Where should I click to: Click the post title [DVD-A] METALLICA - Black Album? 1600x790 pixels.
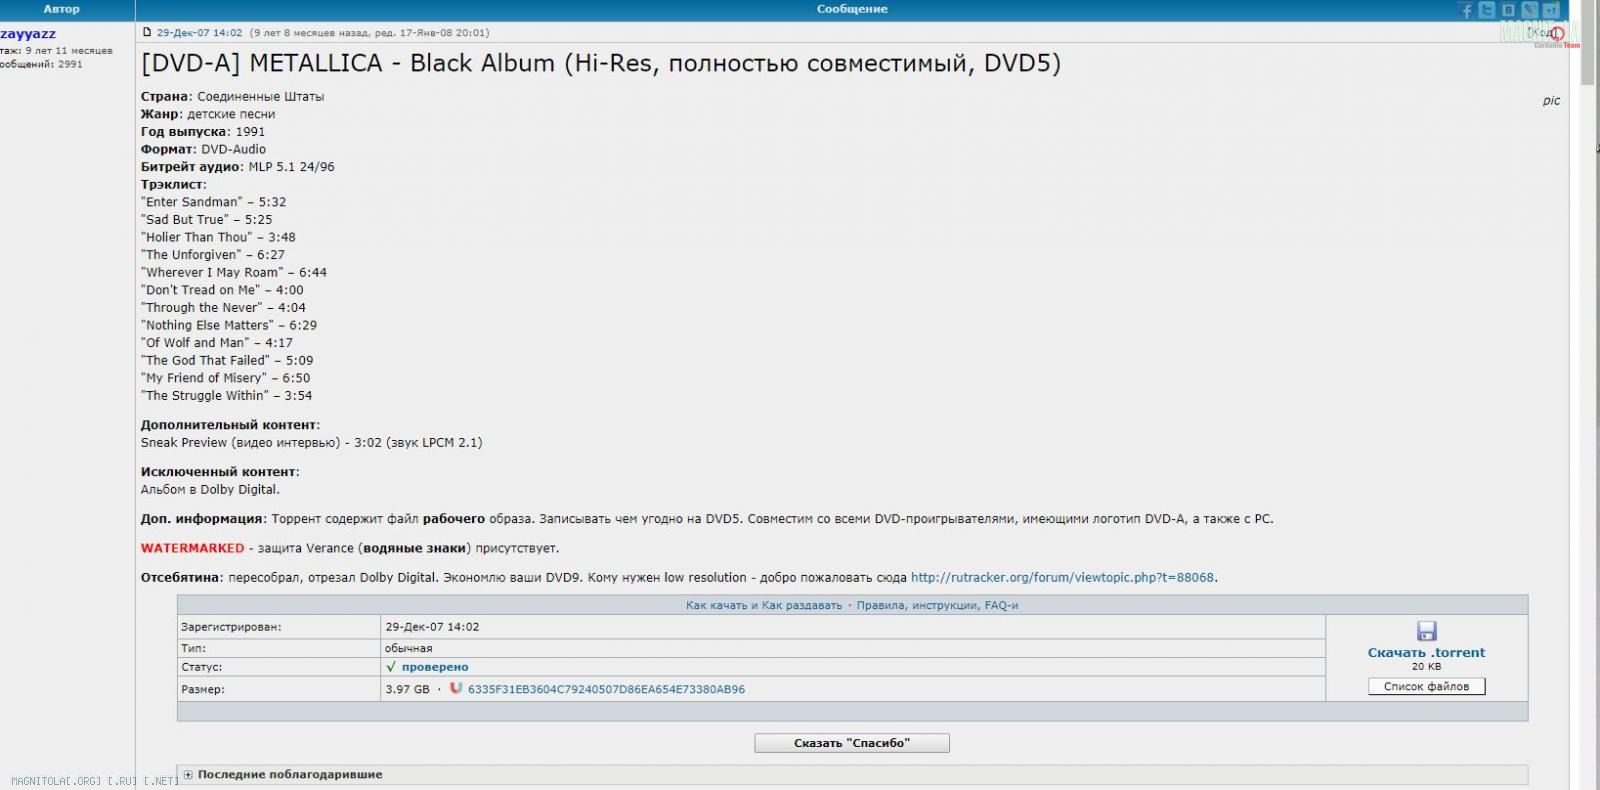click(601, 63)
